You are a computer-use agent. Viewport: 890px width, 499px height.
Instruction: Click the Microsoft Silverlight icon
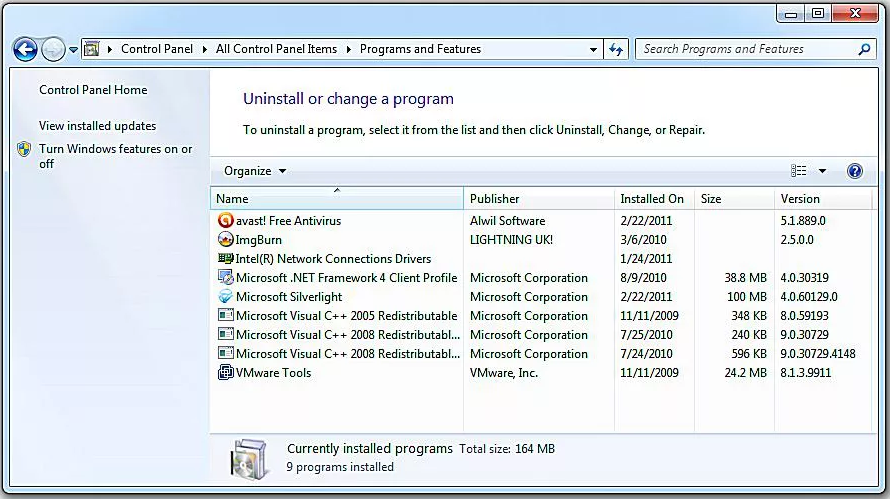pos(225,296)
